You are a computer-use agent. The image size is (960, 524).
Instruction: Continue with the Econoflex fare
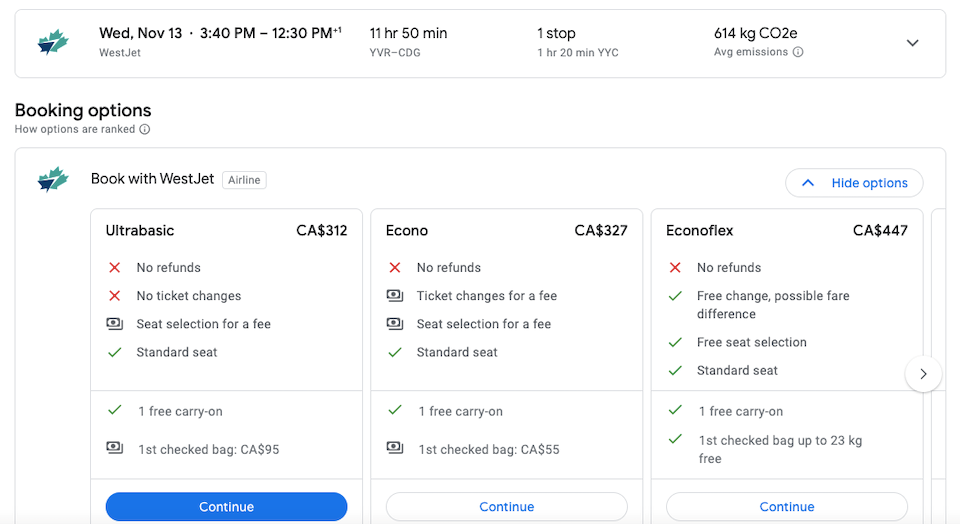click(787, 507)
